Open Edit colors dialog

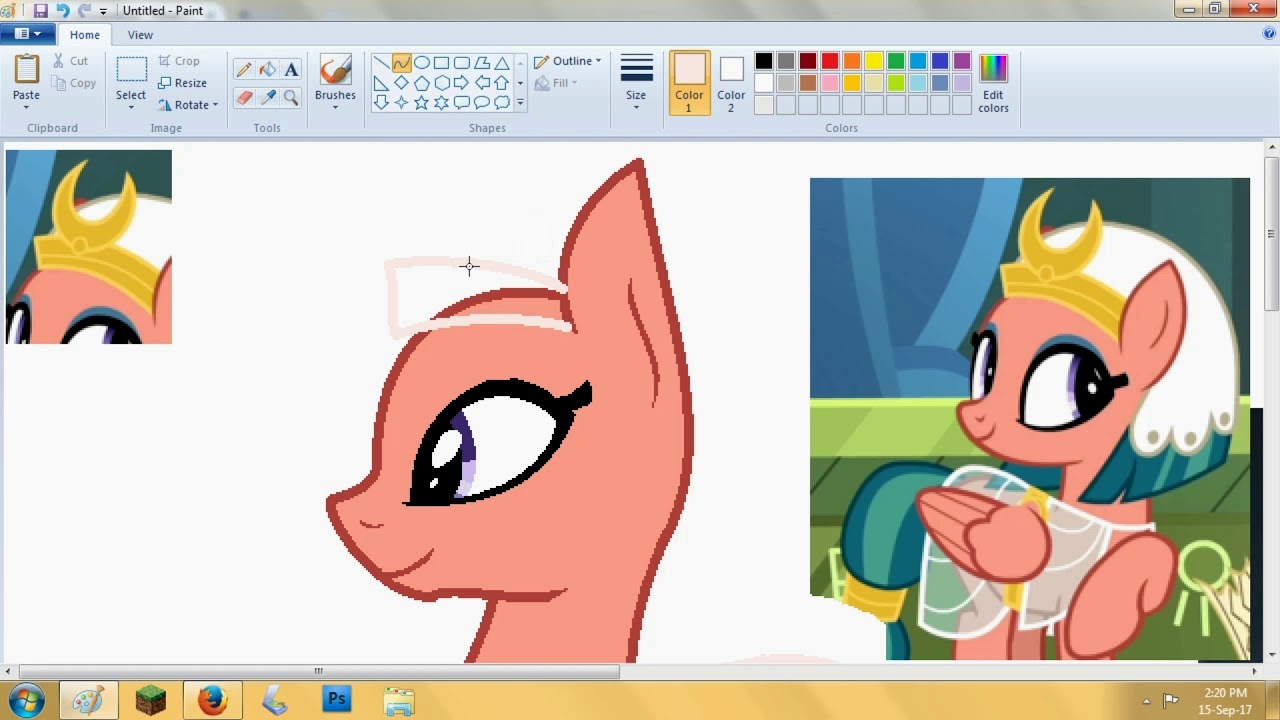[993, 84]
